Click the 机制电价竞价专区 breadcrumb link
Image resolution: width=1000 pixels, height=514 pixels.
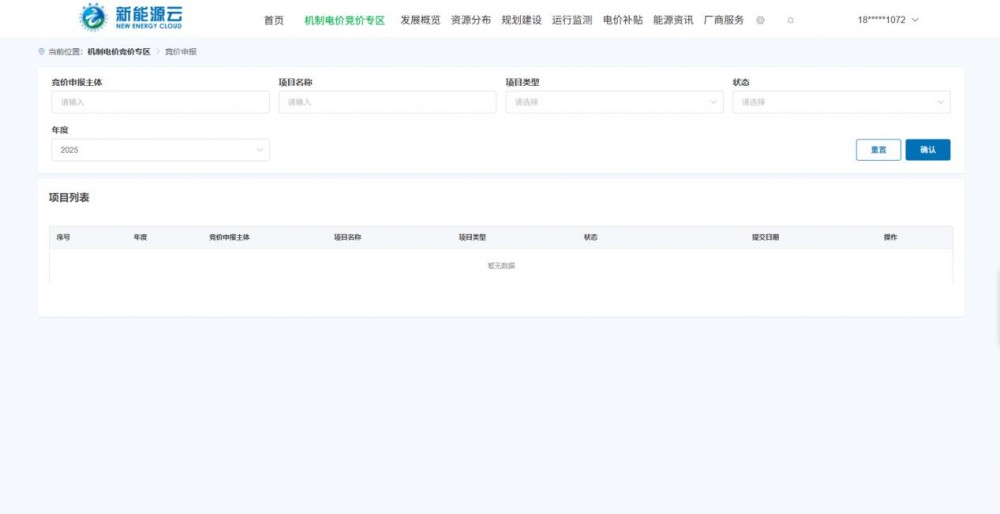click(x=118, y=51)
